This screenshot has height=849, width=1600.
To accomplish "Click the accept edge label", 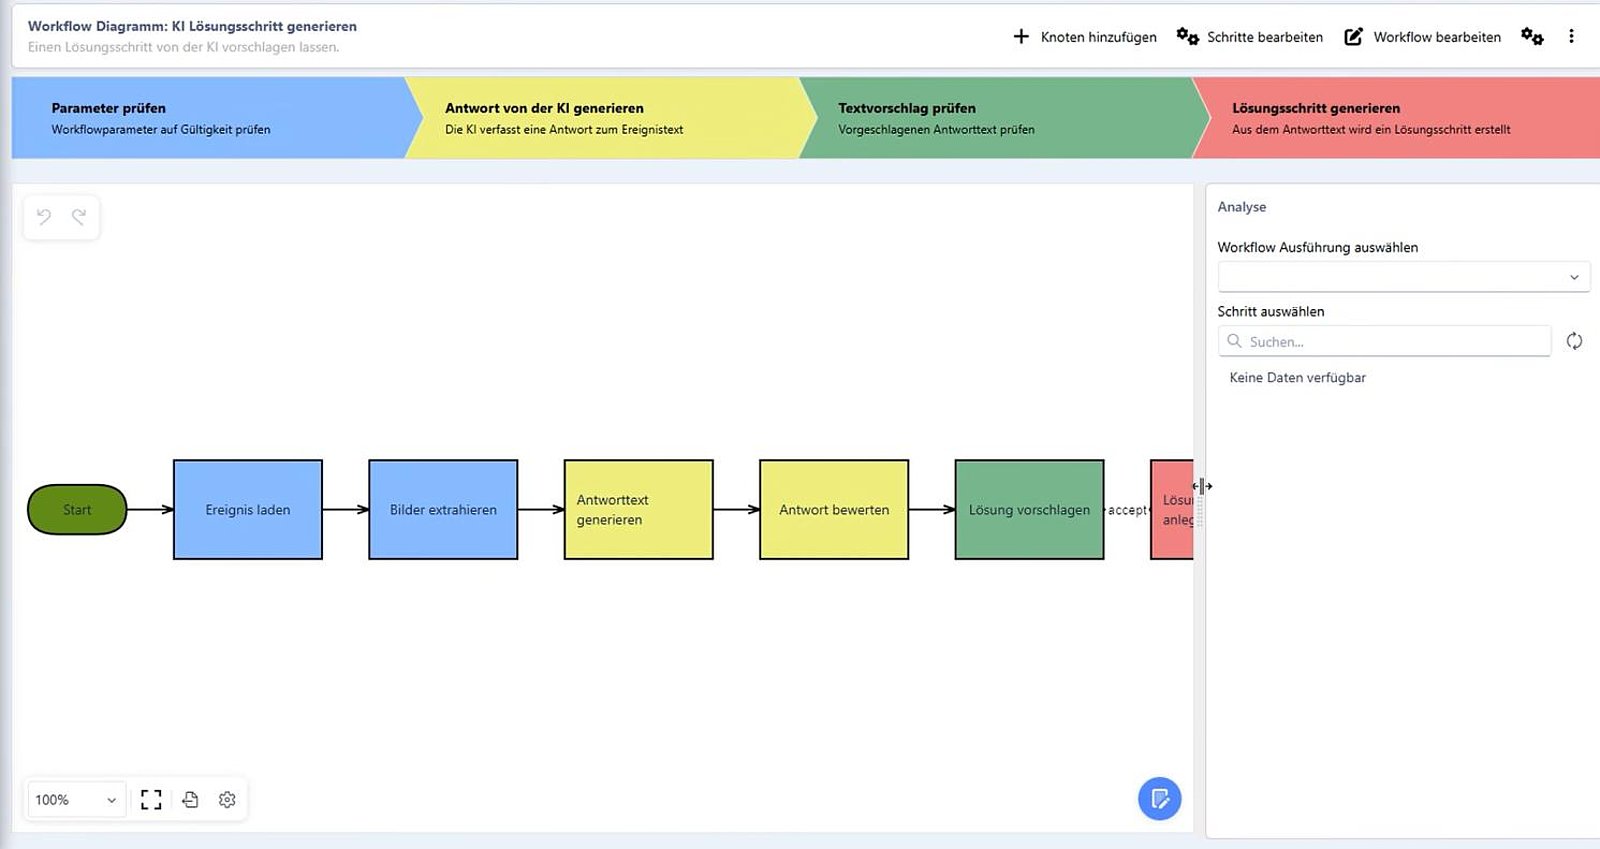I will (x=1128, y=510).
